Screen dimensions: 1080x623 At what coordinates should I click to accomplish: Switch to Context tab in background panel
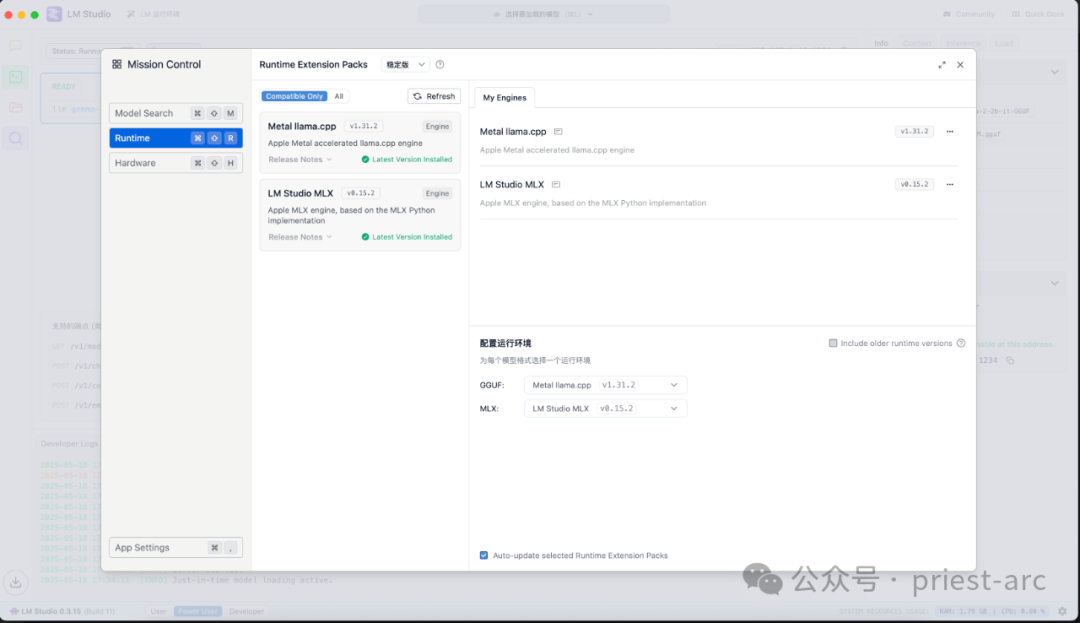[x=917, y=43]
